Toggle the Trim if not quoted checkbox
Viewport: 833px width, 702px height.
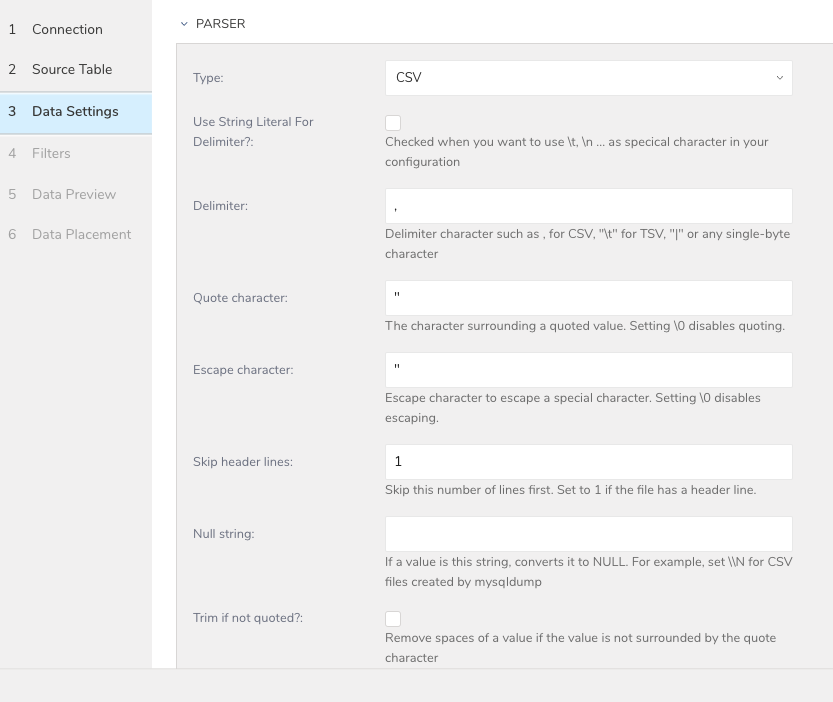point(393,619)
